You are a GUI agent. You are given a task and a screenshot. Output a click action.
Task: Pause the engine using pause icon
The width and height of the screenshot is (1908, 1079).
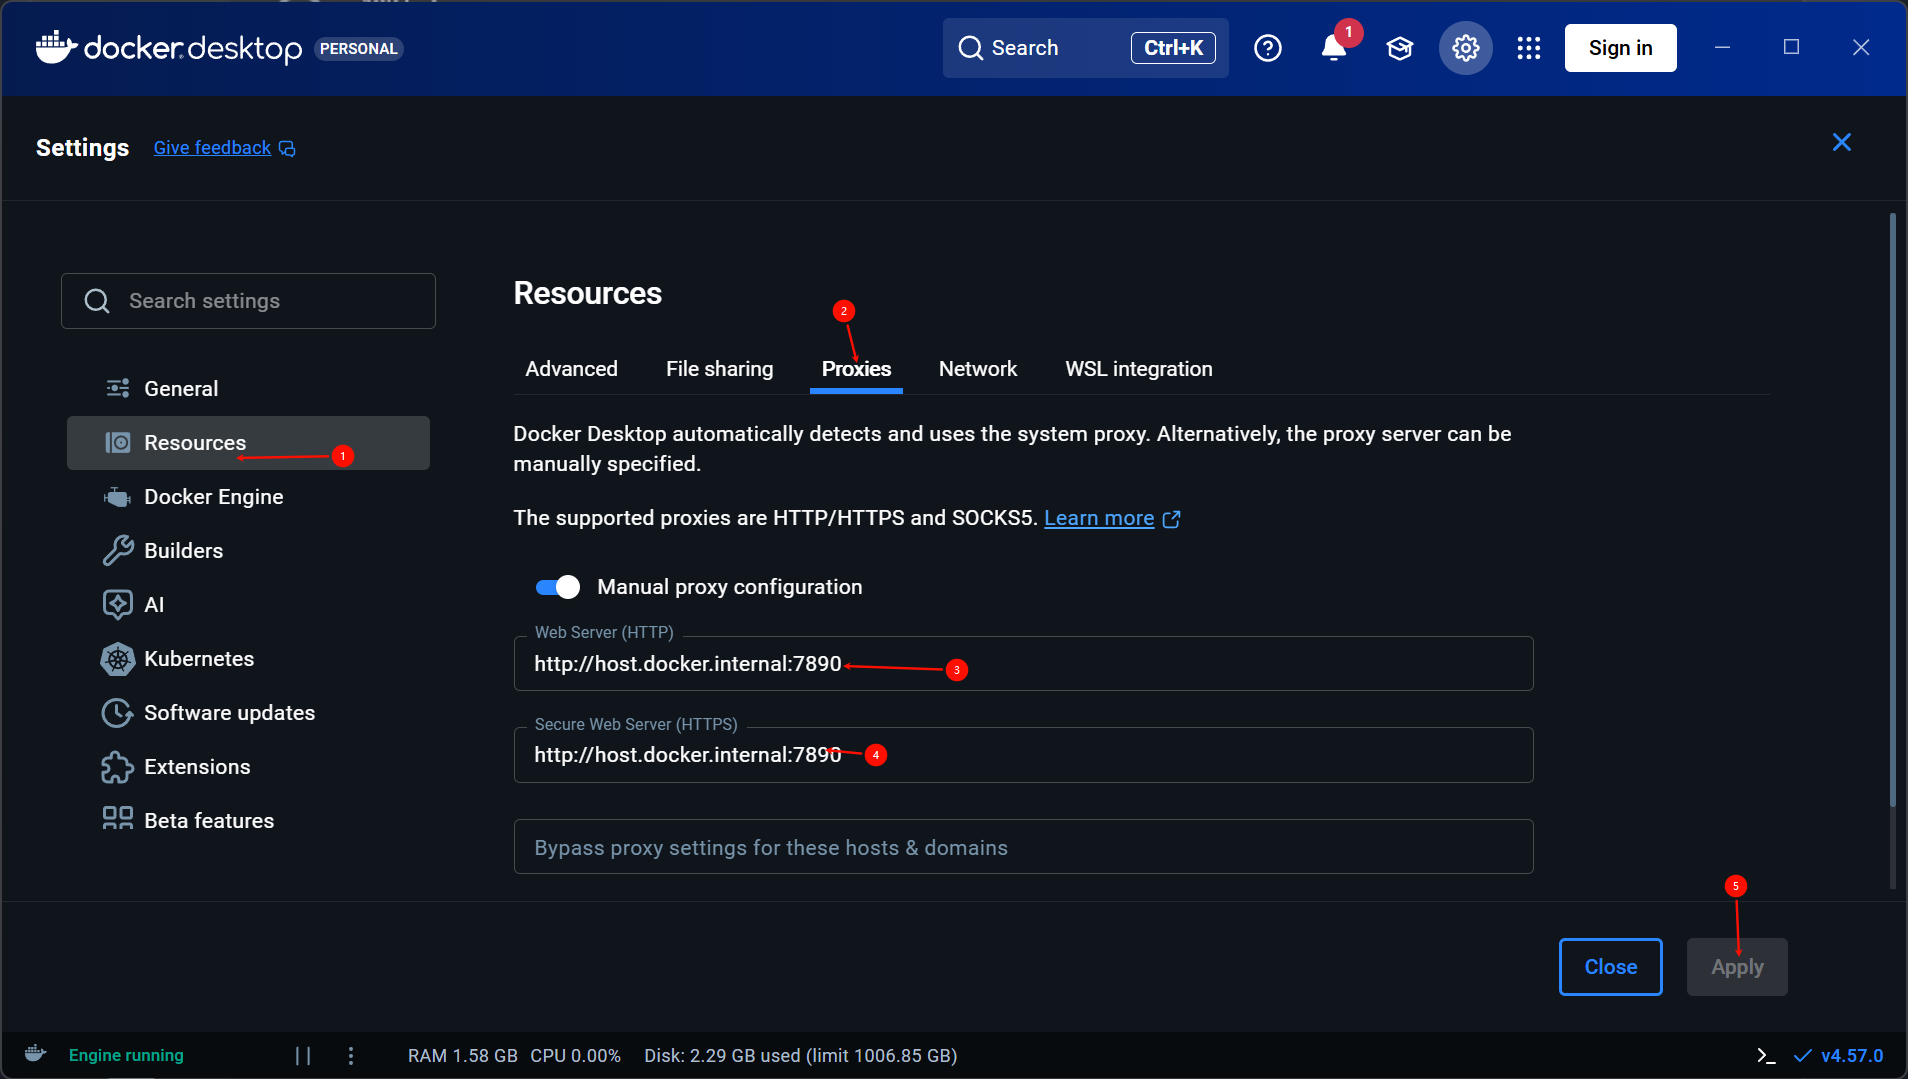click(303, 1055)
